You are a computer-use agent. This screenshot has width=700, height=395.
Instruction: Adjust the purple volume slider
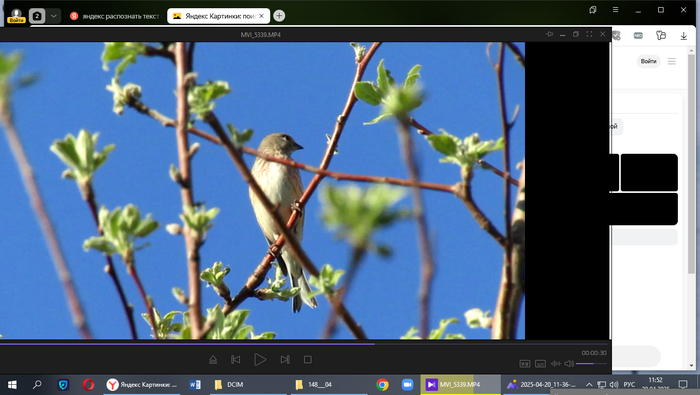tap(592, 364)
